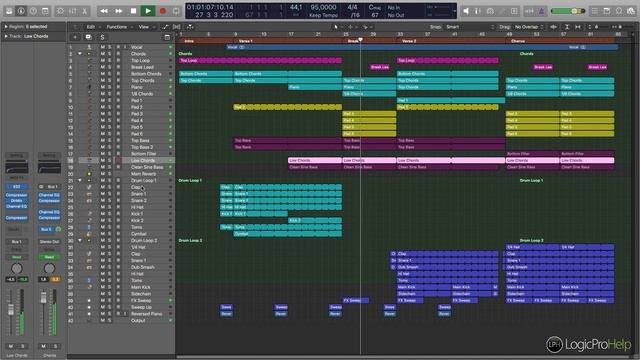Open Quick Help question-mark icon
This screenshot has width=640, height=360.
33,11
